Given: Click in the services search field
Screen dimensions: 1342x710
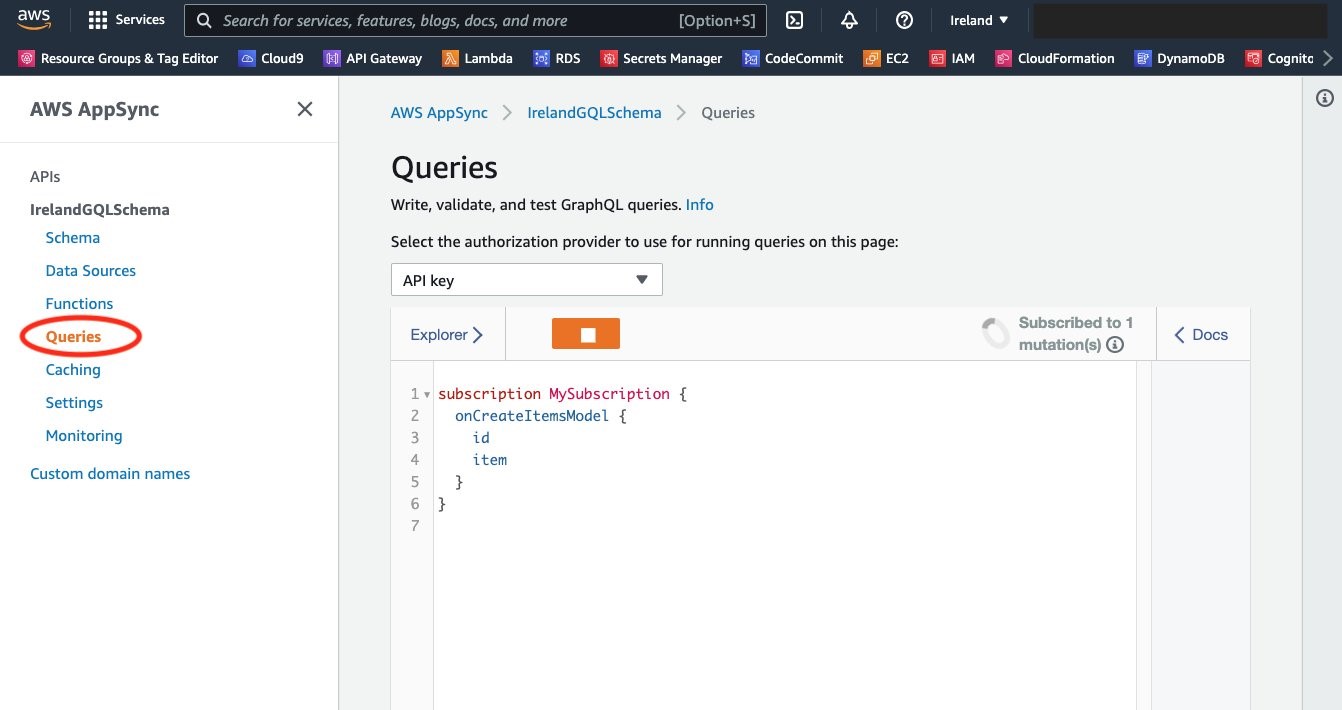Looking at the screenshot, I should [476, 20].
